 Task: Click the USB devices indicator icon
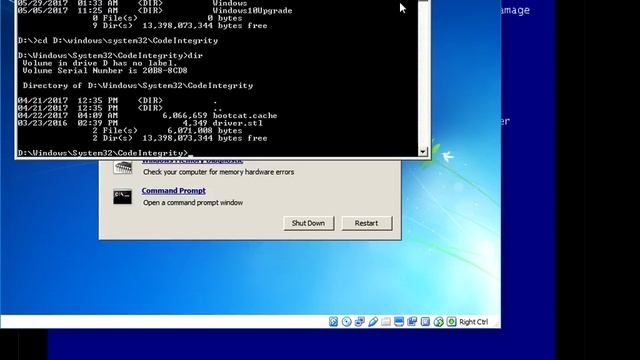[373, 322]
